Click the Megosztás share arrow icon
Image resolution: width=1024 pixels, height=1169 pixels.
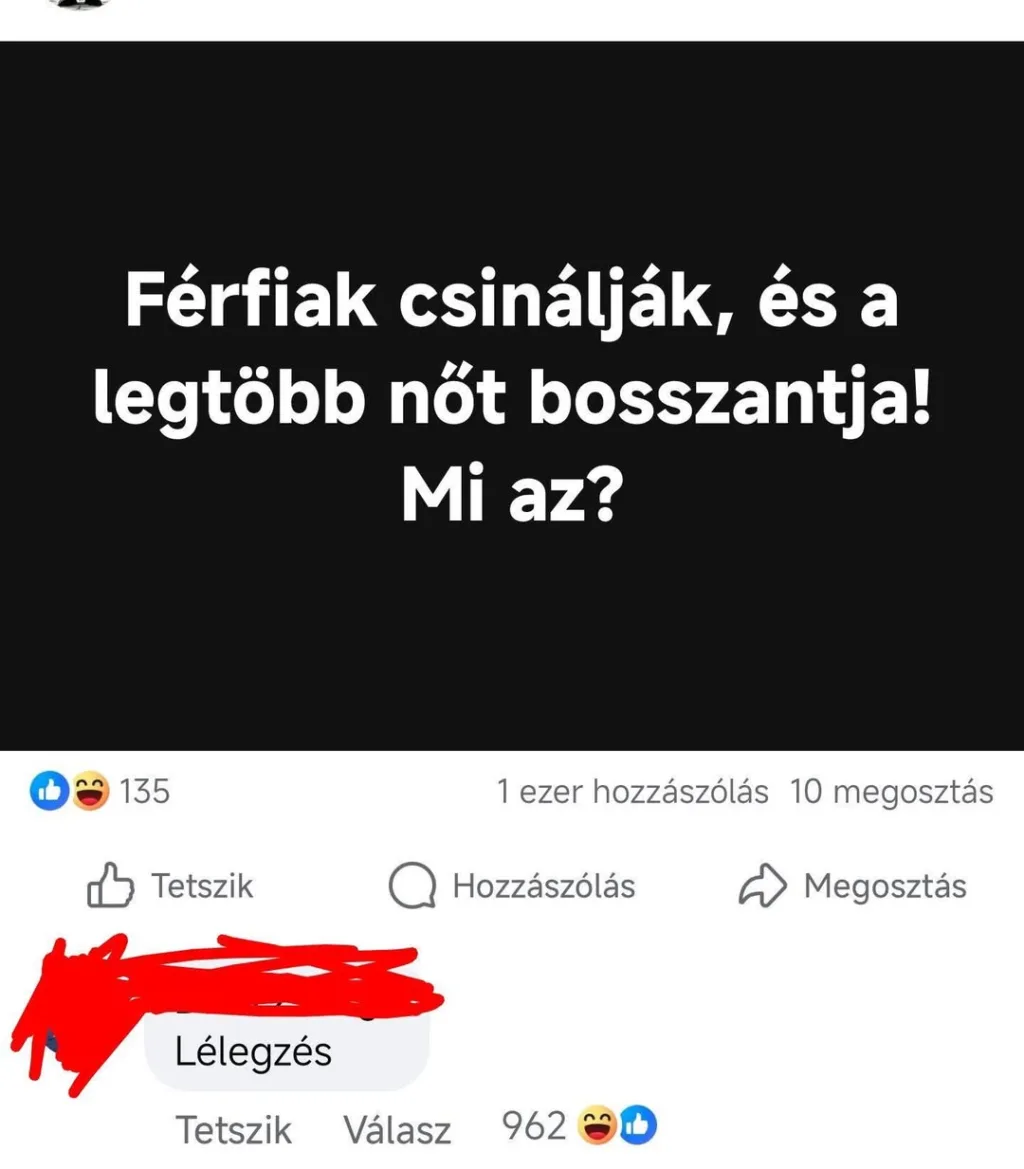(762, 886)
